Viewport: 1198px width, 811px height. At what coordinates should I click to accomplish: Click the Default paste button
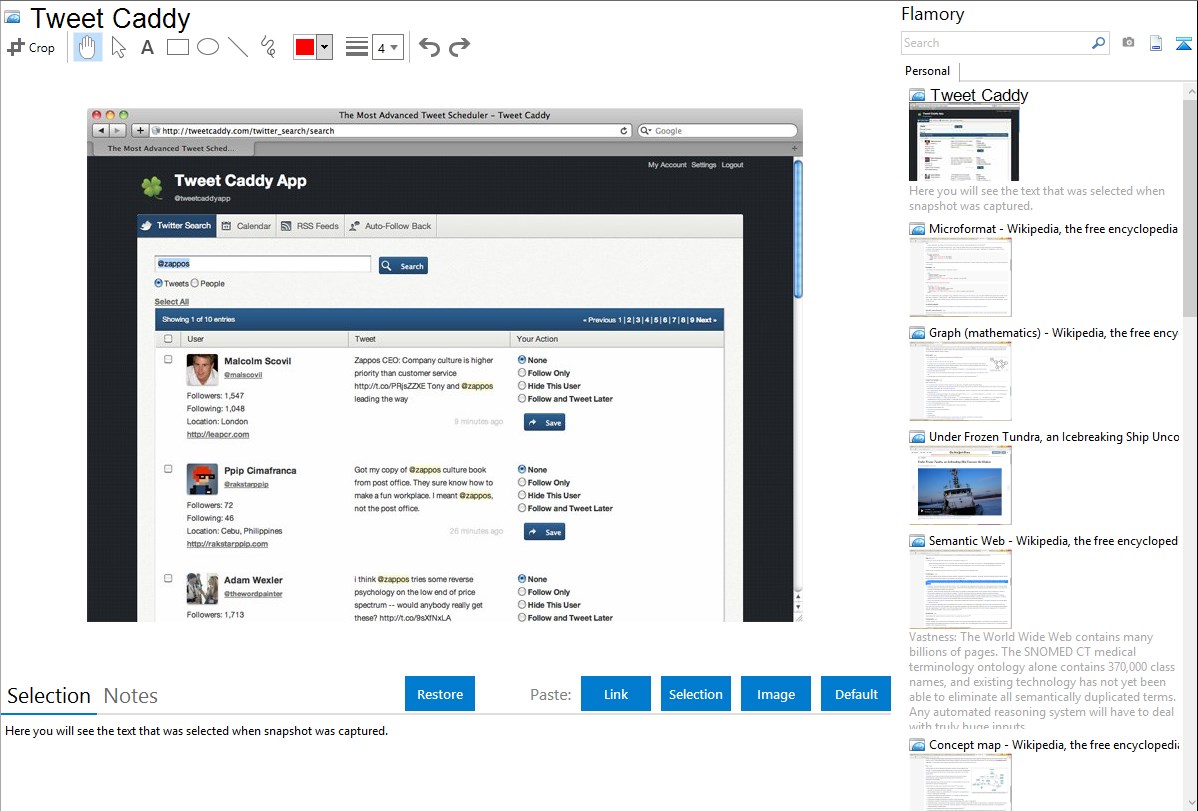[856, 693]
